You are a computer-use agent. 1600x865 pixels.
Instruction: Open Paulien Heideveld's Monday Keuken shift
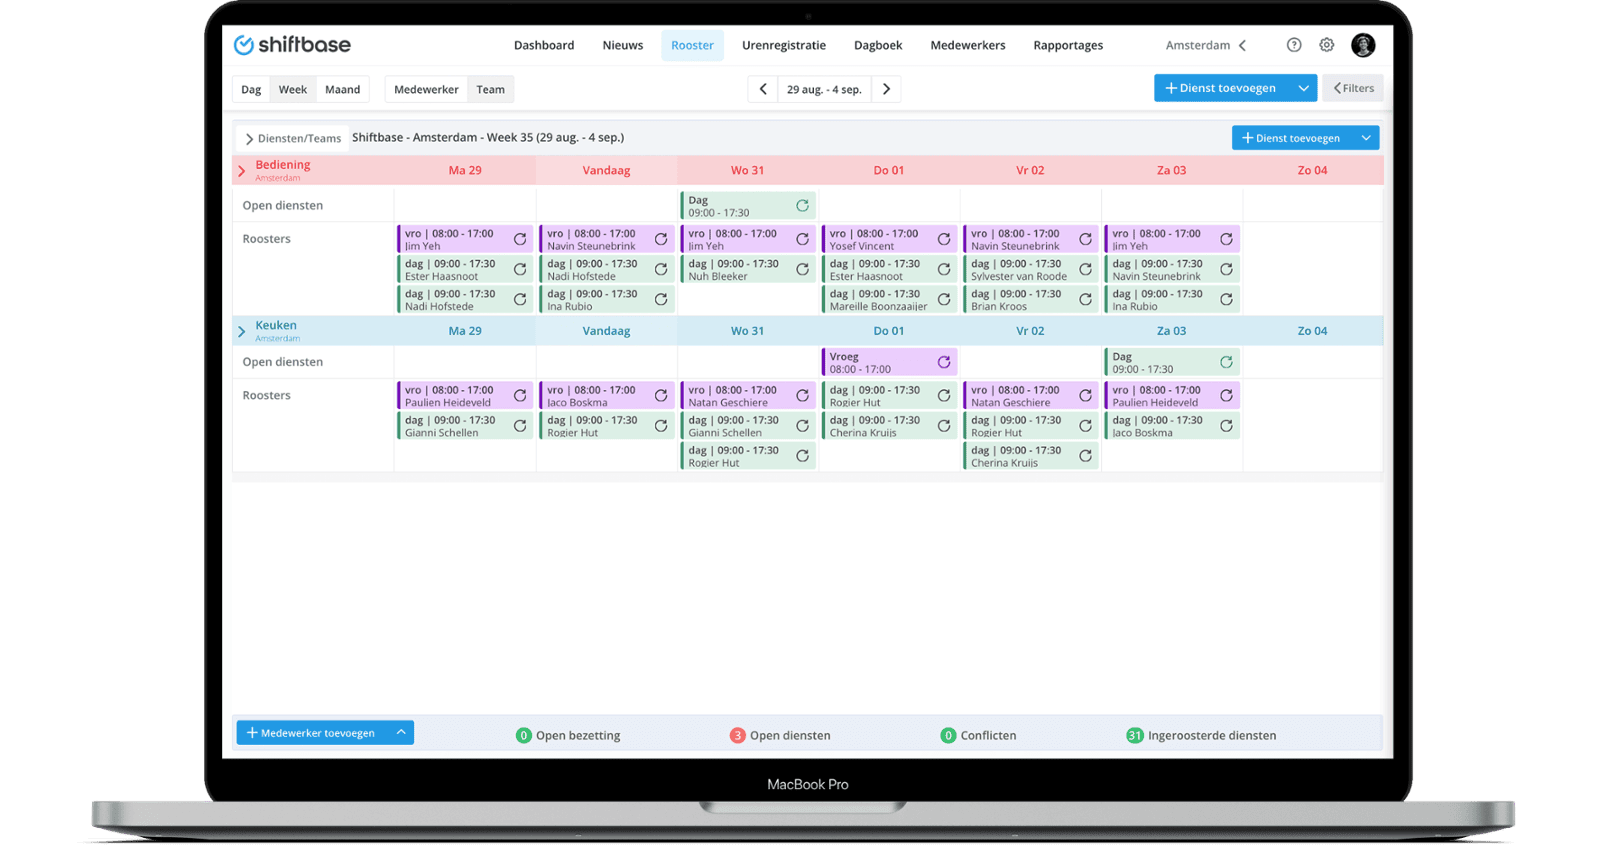(x=455, y=396)
